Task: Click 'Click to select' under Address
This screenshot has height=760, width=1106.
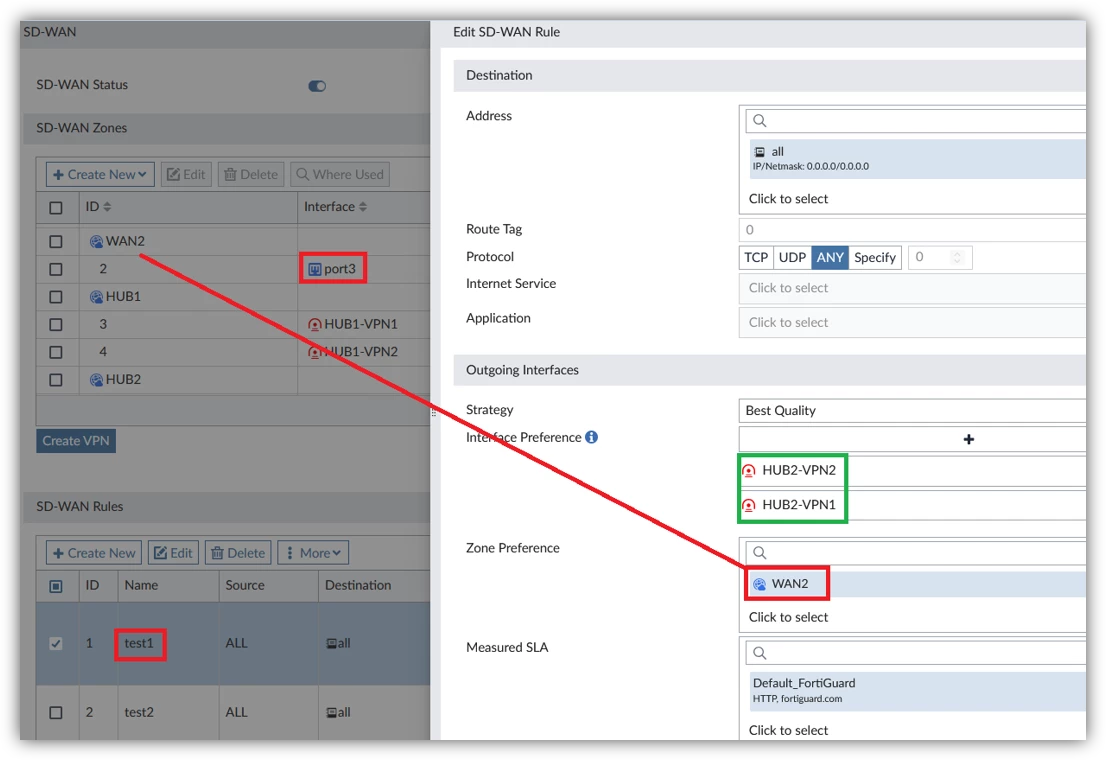Action: pos(788,199)
